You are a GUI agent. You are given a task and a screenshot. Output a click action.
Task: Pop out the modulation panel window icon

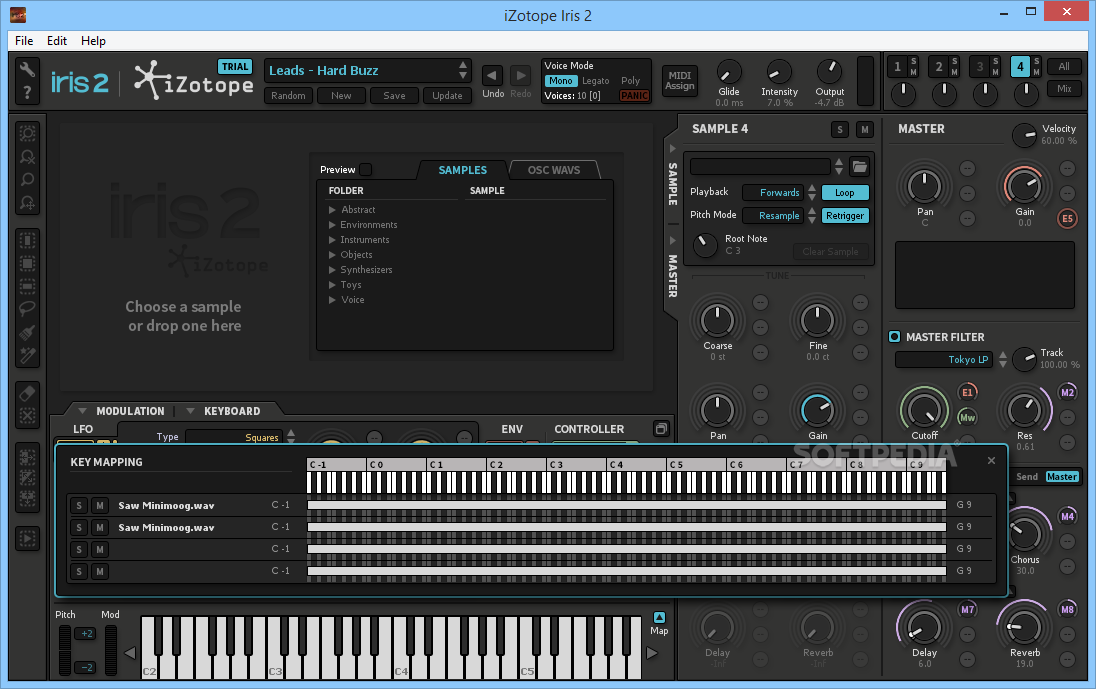pyautogui.click(x=661, y=428)
